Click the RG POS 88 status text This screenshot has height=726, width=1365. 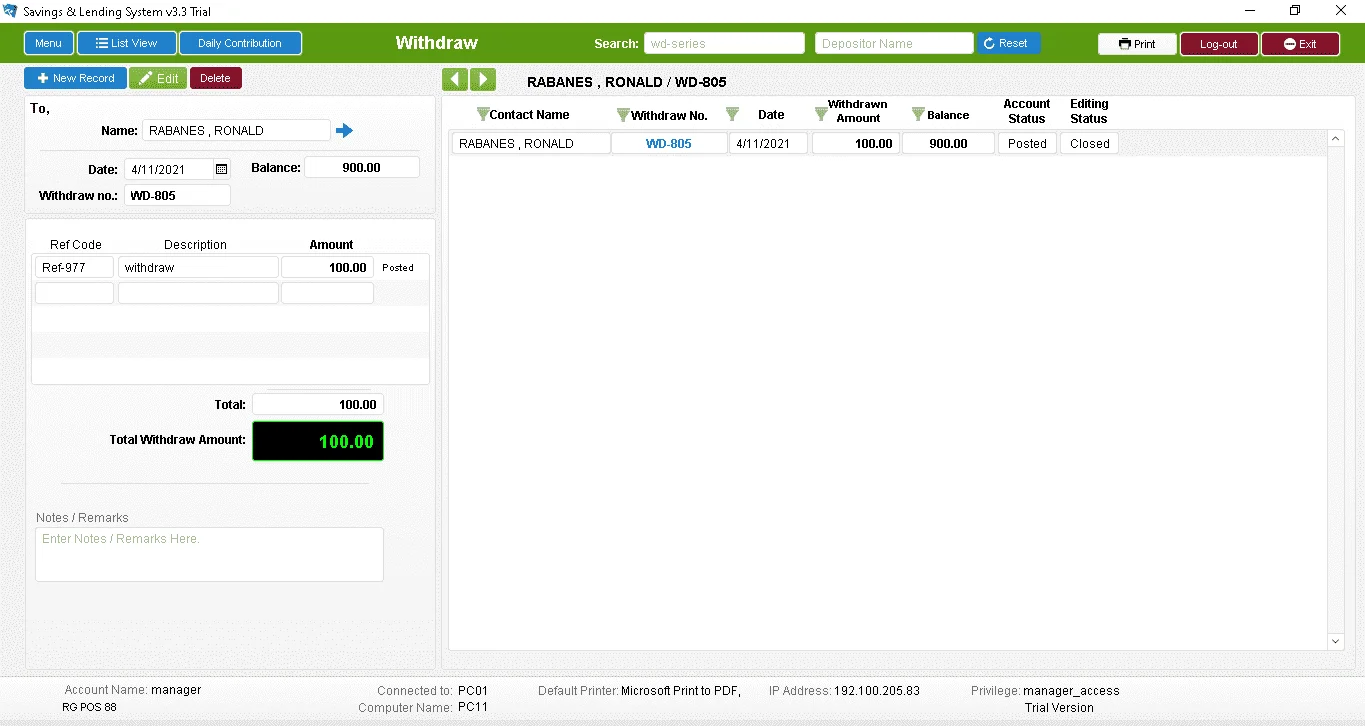point(89,707)
